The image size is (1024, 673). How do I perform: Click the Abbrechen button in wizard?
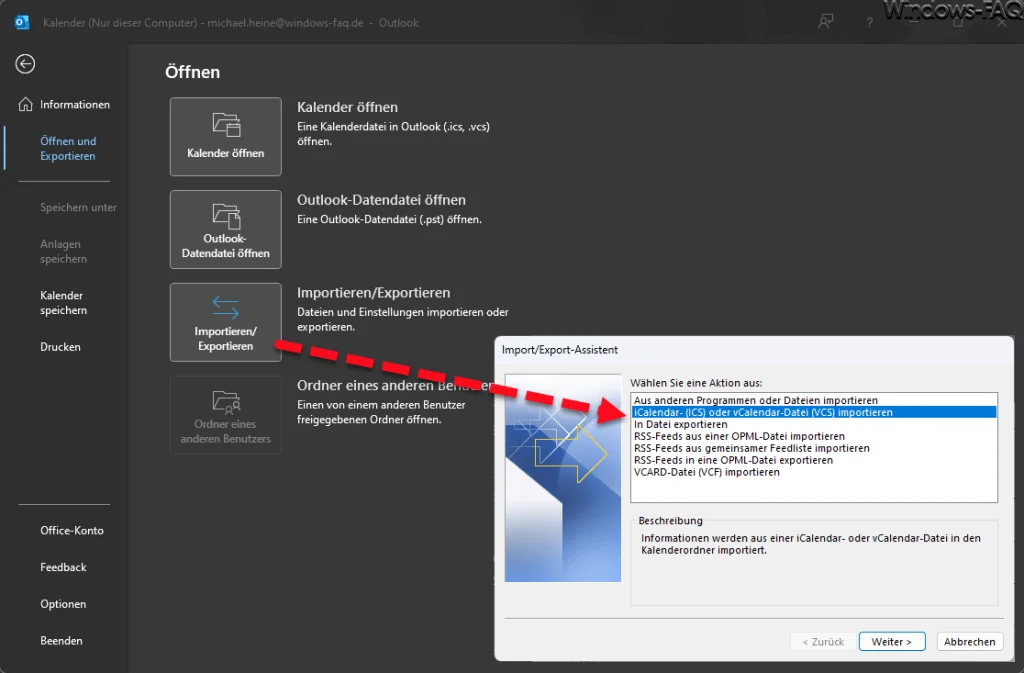969,642
